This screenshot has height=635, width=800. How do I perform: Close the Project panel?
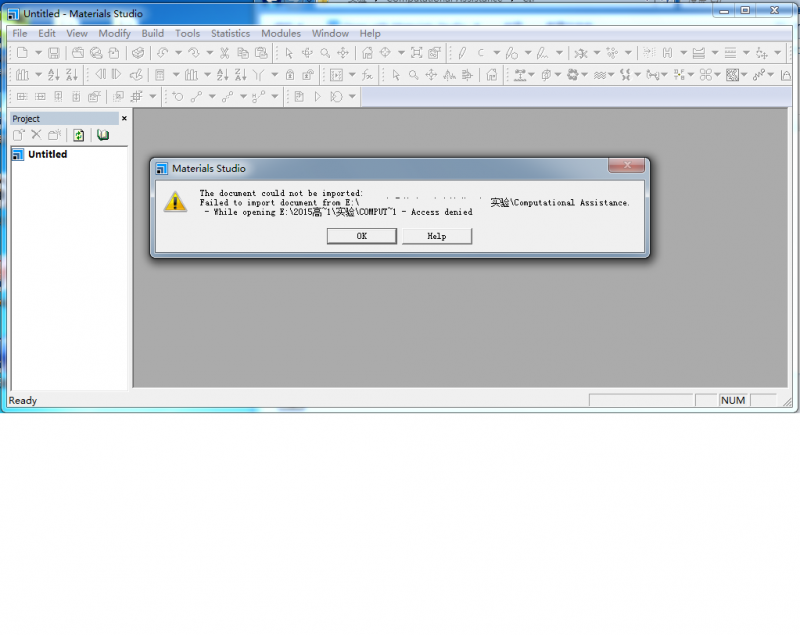124,118
